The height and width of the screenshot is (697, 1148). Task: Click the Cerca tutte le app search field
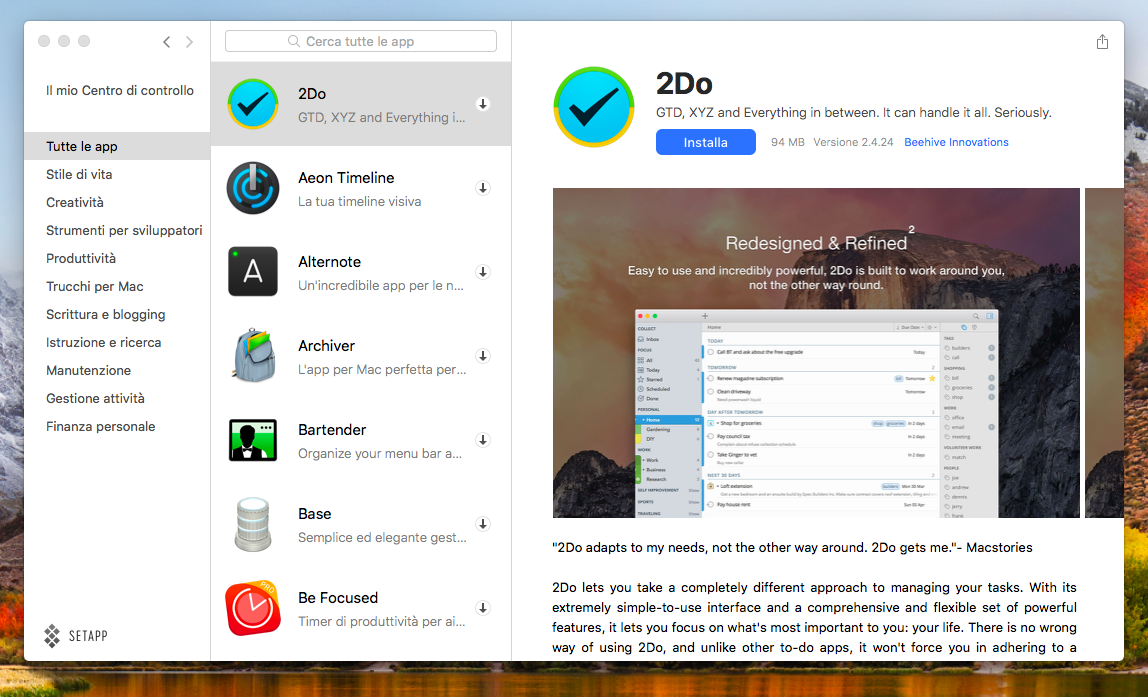pyautogui.click(x=360, y=41)
